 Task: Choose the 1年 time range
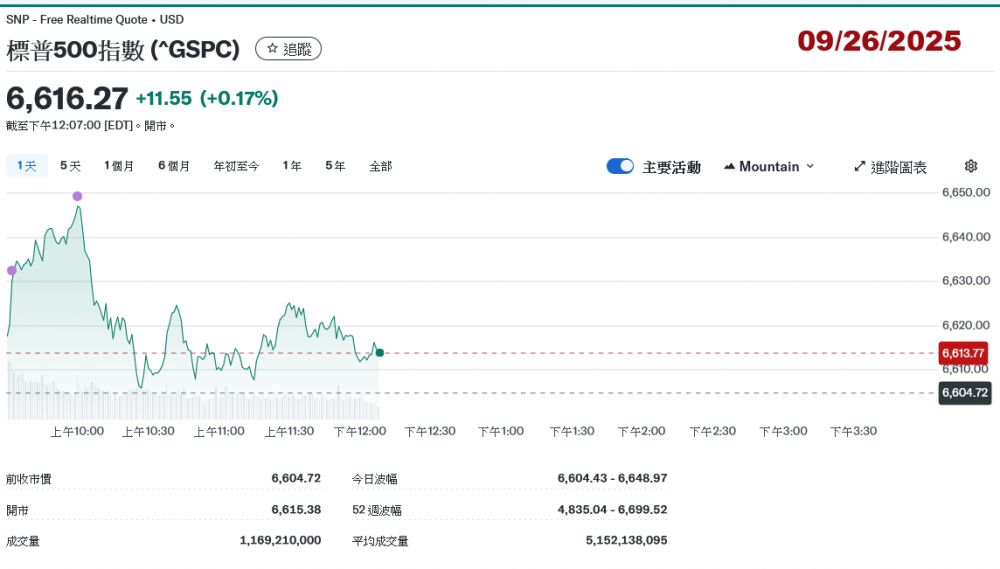(x=292, y=166)
